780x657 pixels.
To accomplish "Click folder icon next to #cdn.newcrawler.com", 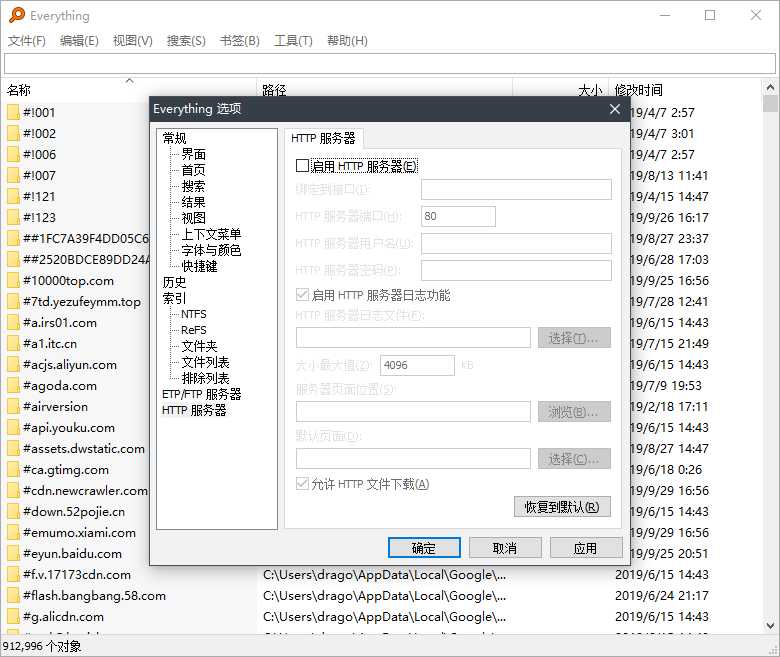I will tap(13, 490).
